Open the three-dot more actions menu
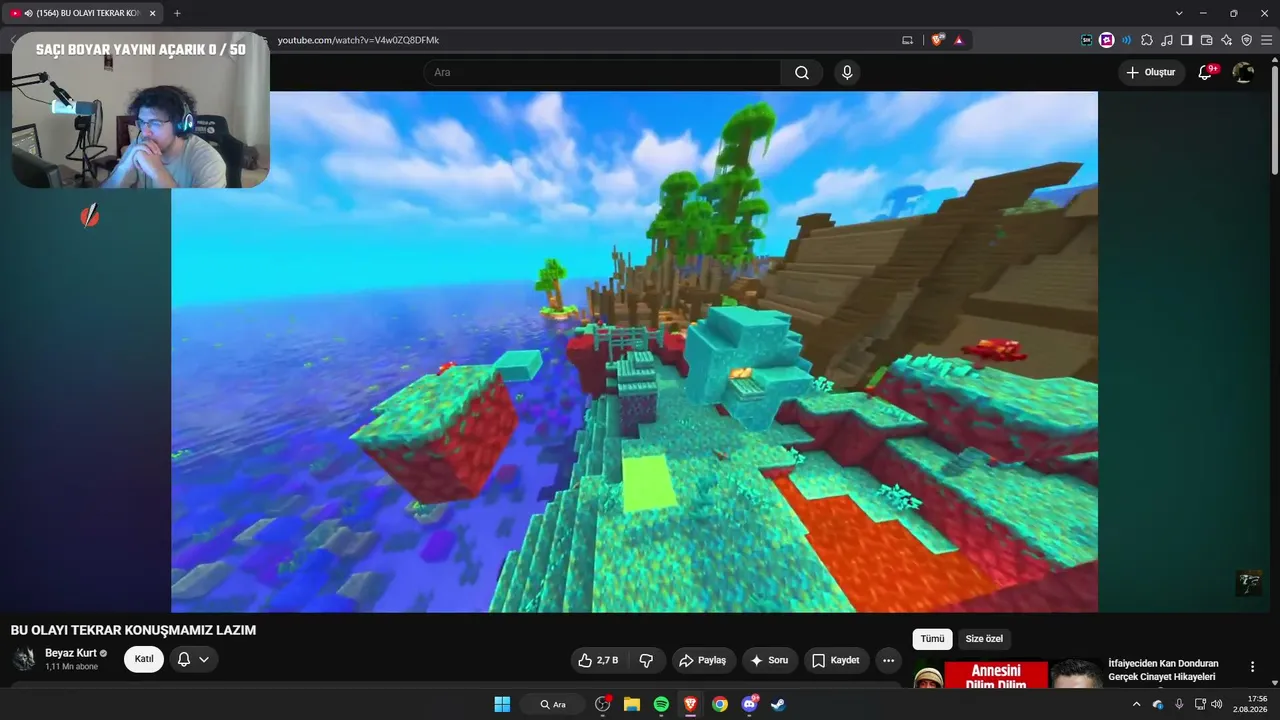Image resolution: width=1280 pixels, height=720 pixels. [x=889, y=660]
